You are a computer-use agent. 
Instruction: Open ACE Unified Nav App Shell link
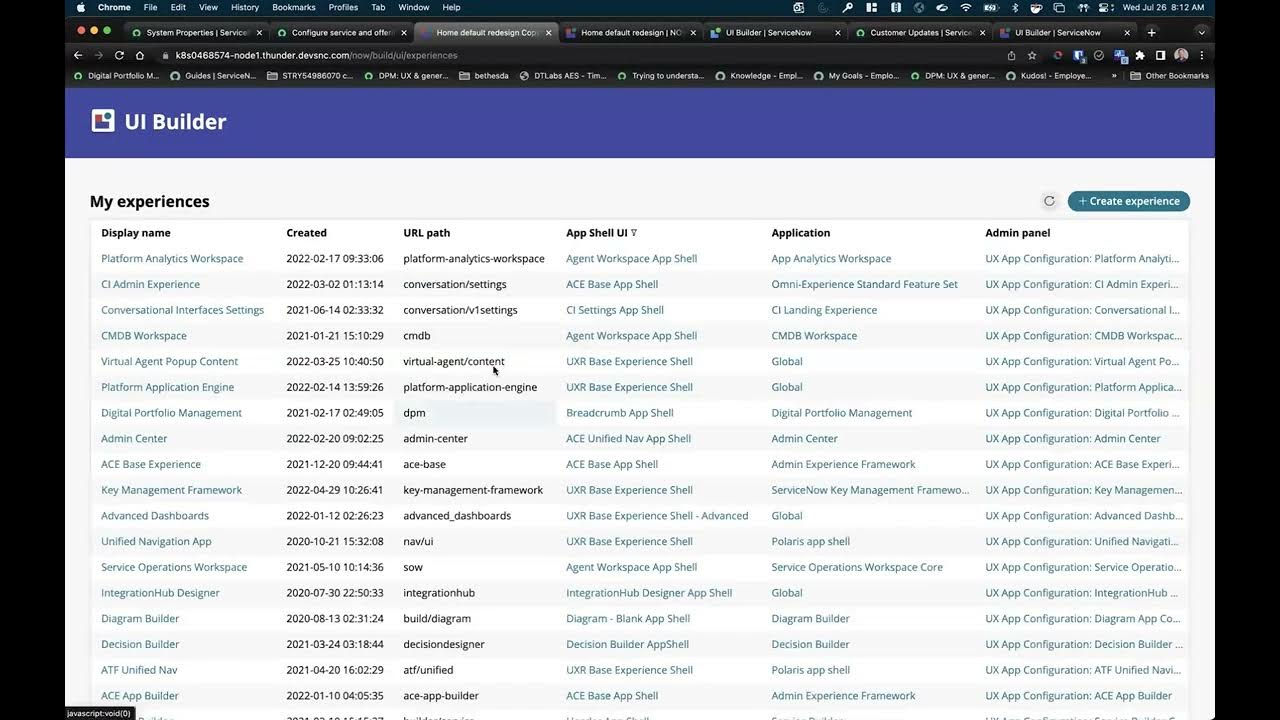[x=628, y=438]
